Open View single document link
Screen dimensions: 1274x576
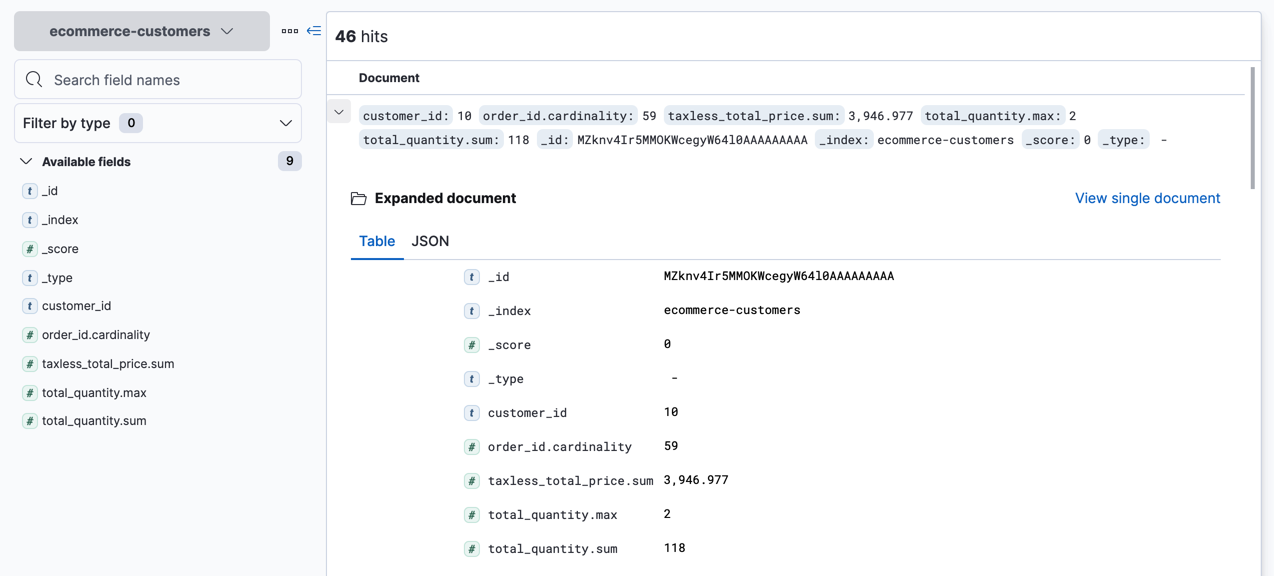pos(1147,198)
